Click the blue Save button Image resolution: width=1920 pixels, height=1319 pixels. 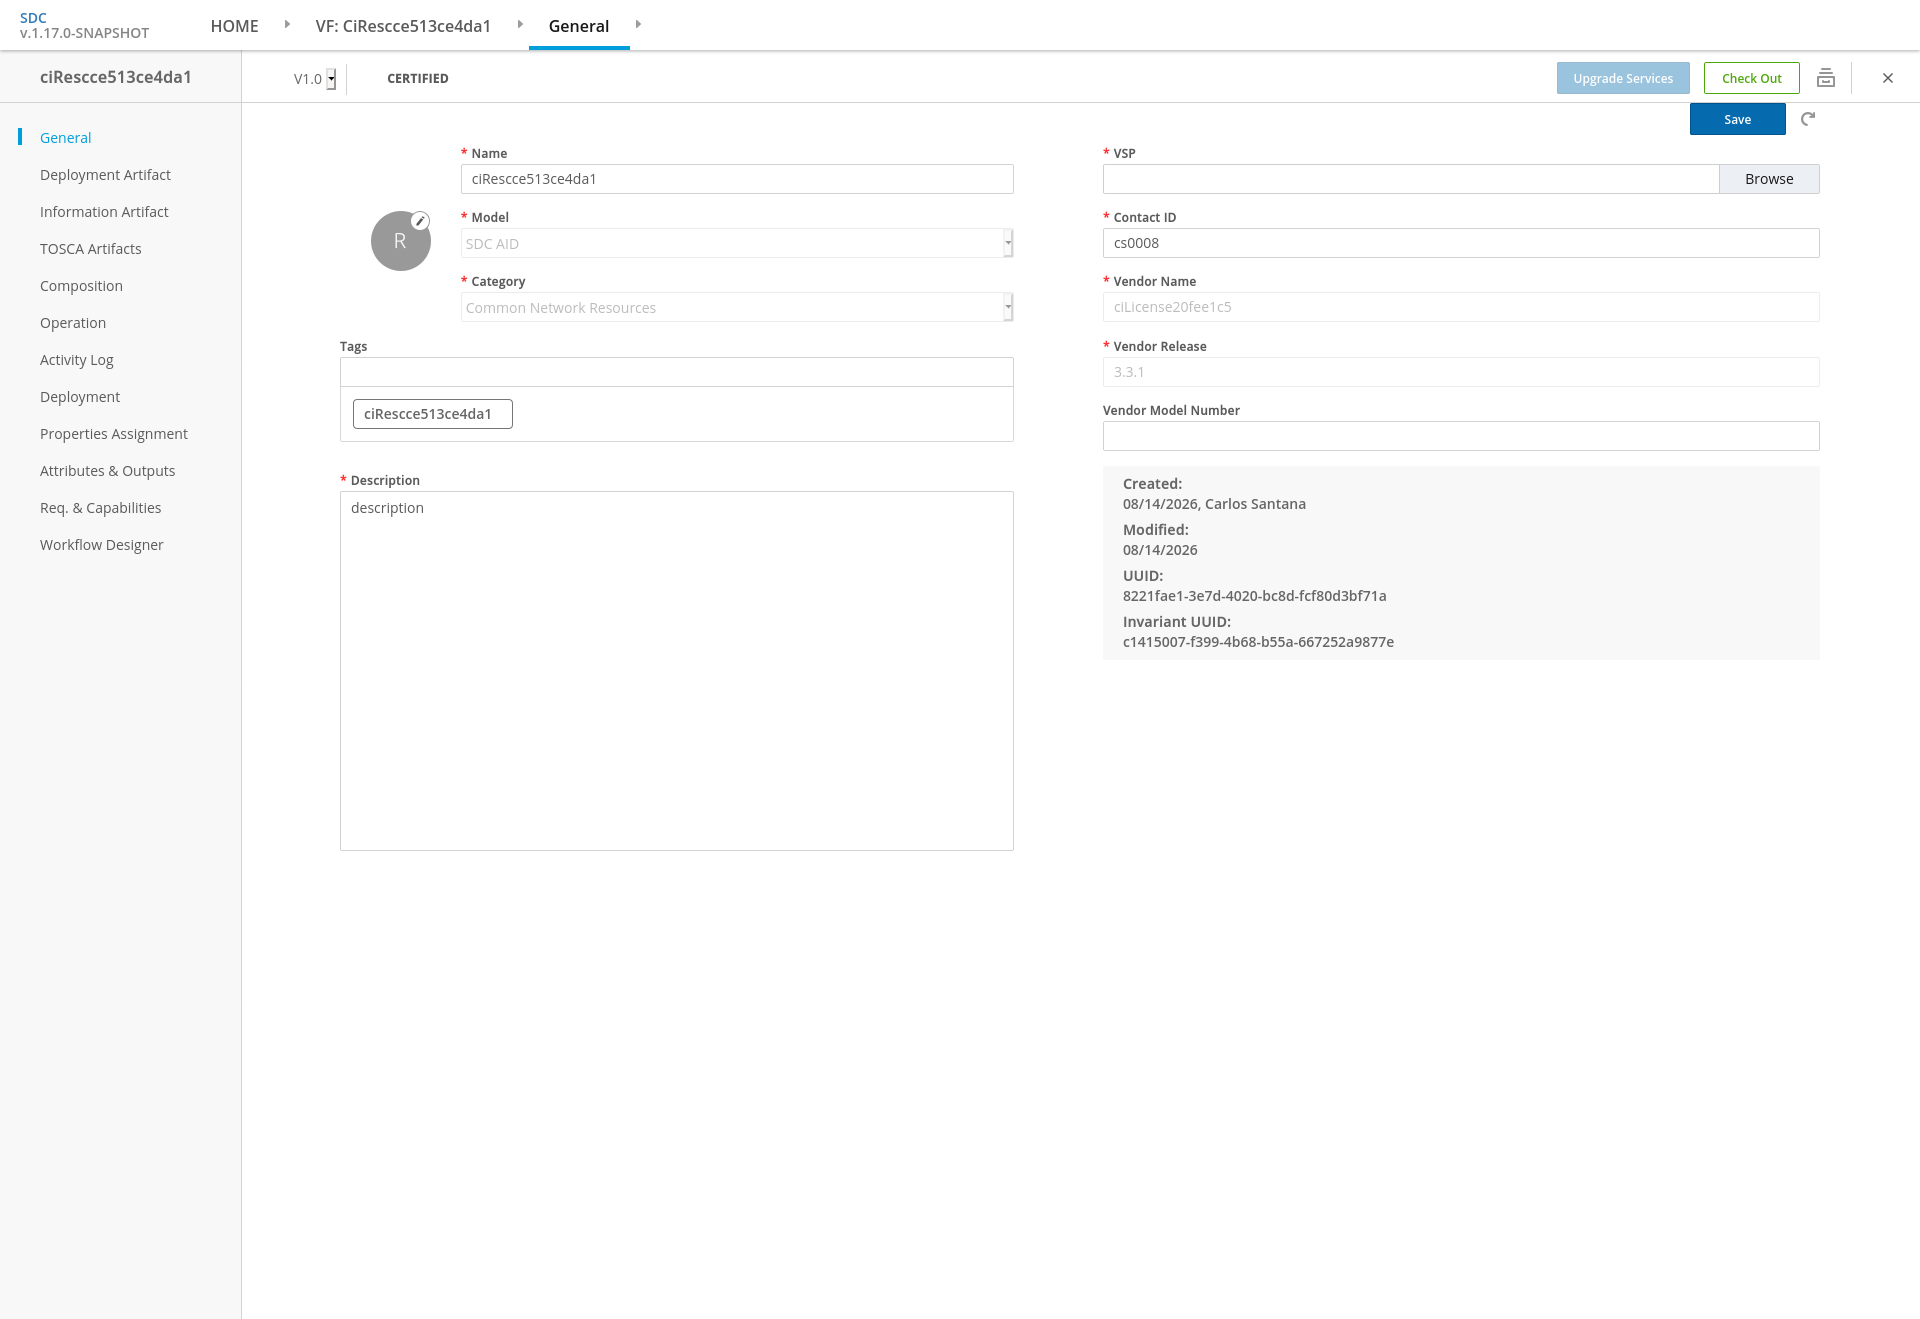[x=1738, y=119]
